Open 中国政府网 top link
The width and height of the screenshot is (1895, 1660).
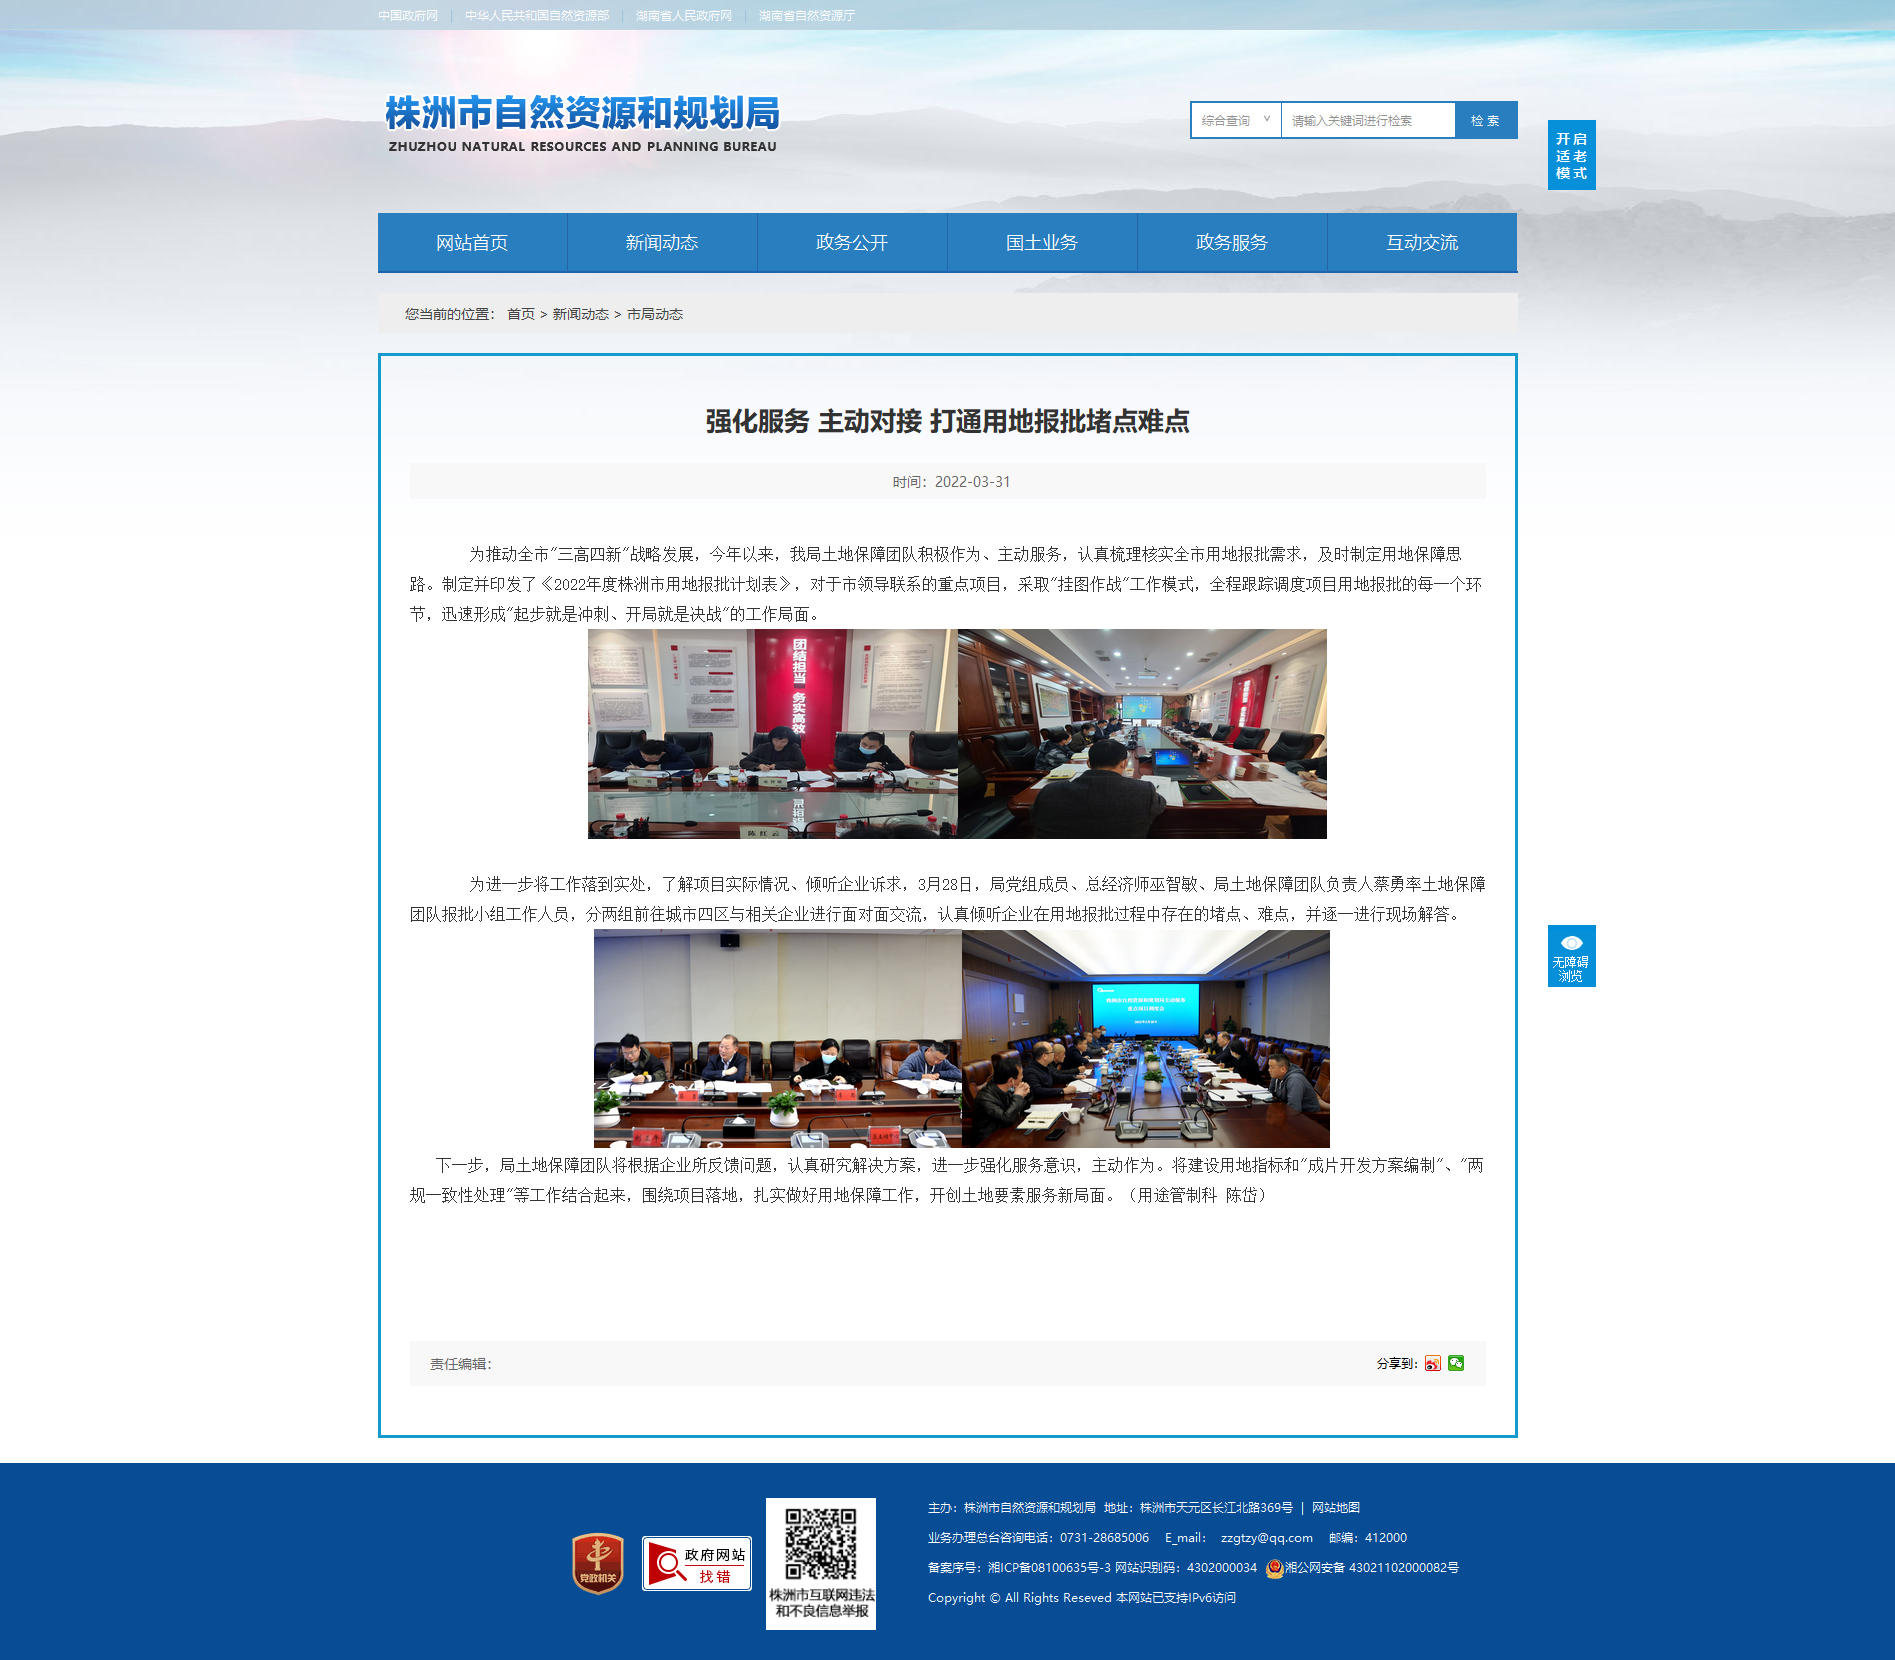point(408,16)
